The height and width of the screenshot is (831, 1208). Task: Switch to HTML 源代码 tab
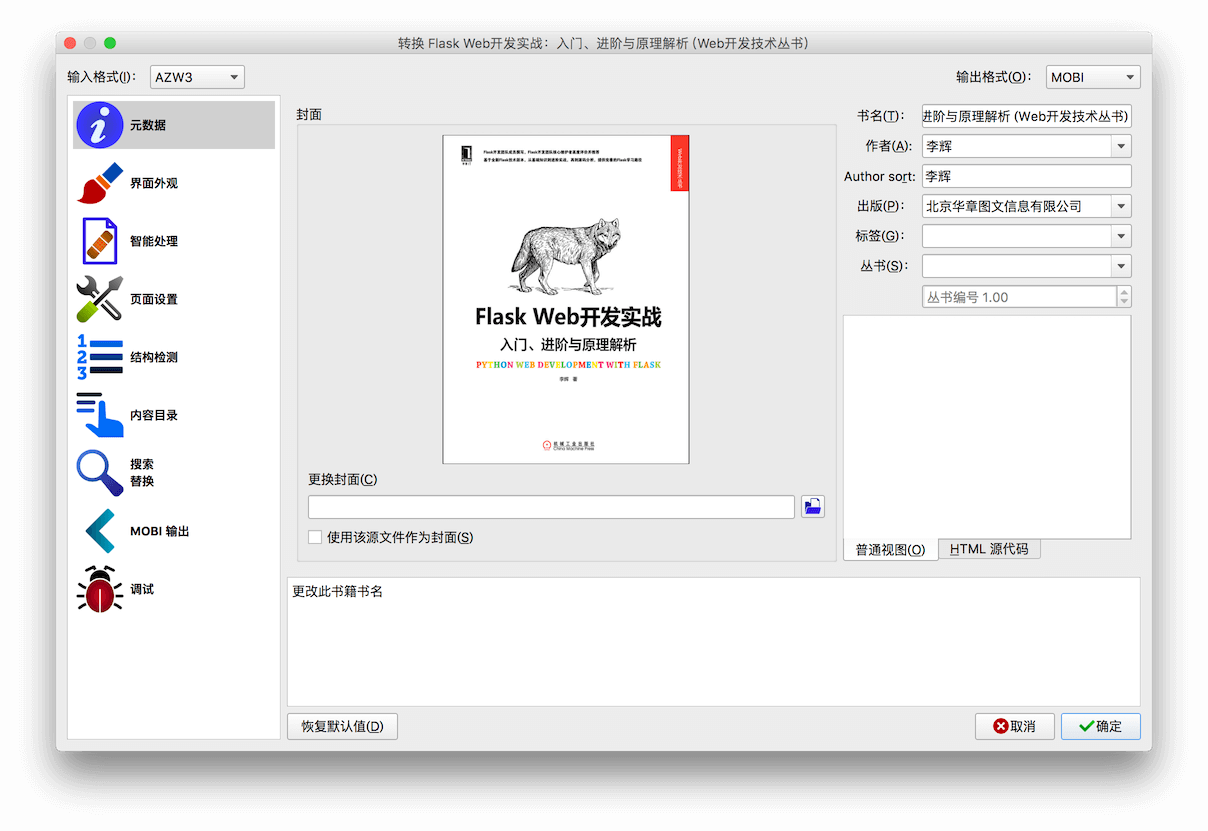tap(989, 549)
